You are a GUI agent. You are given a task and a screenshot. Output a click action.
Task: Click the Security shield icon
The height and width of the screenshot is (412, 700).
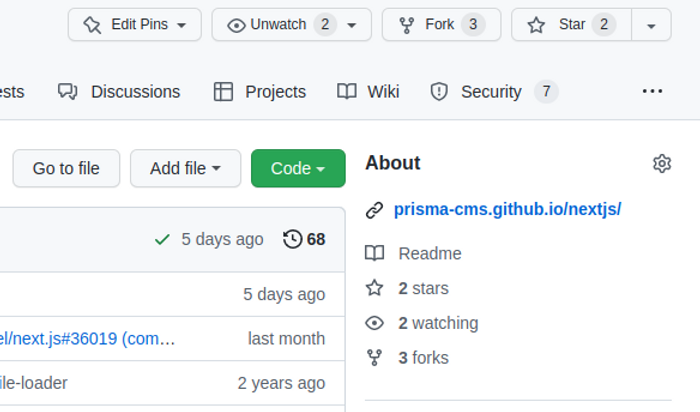pos(439,92)
